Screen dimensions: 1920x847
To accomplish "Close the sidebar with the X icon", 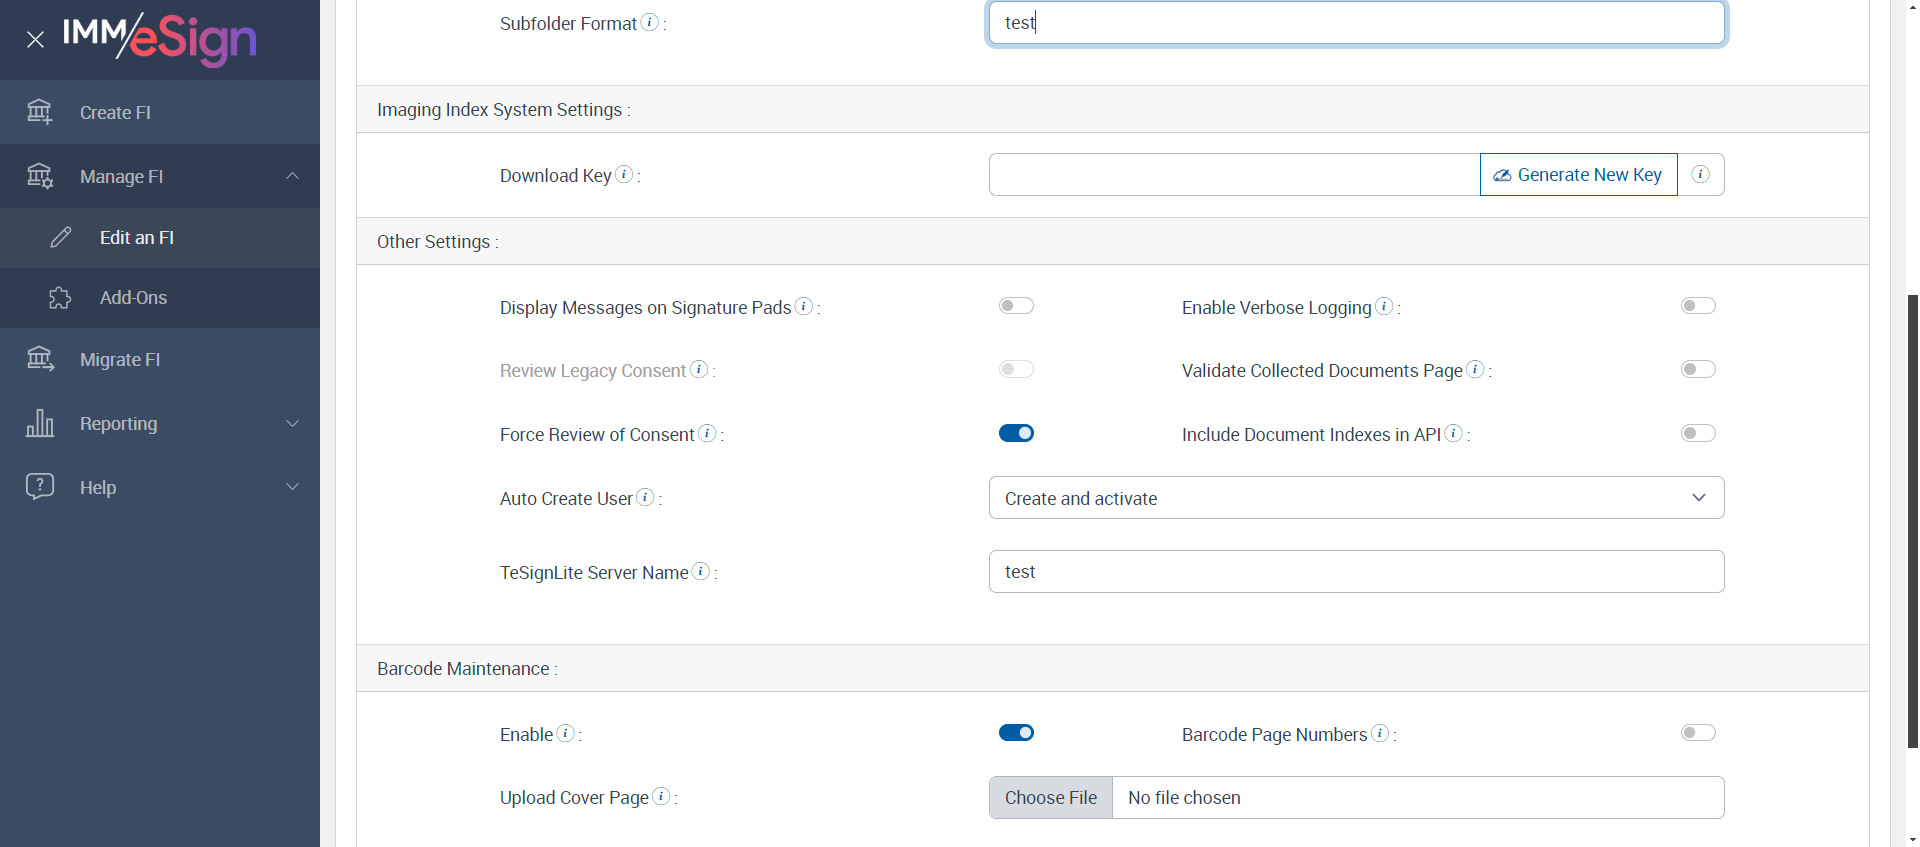I will click(35, 40).
